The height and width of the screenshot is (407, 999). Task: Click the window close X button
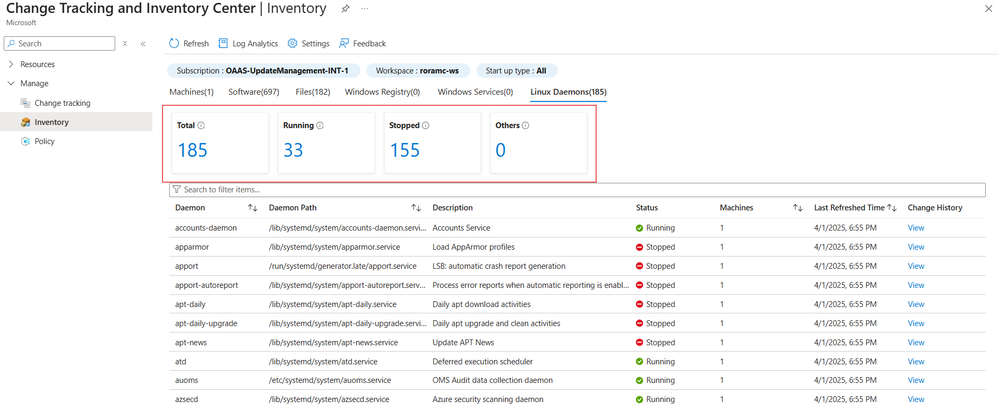988,8
